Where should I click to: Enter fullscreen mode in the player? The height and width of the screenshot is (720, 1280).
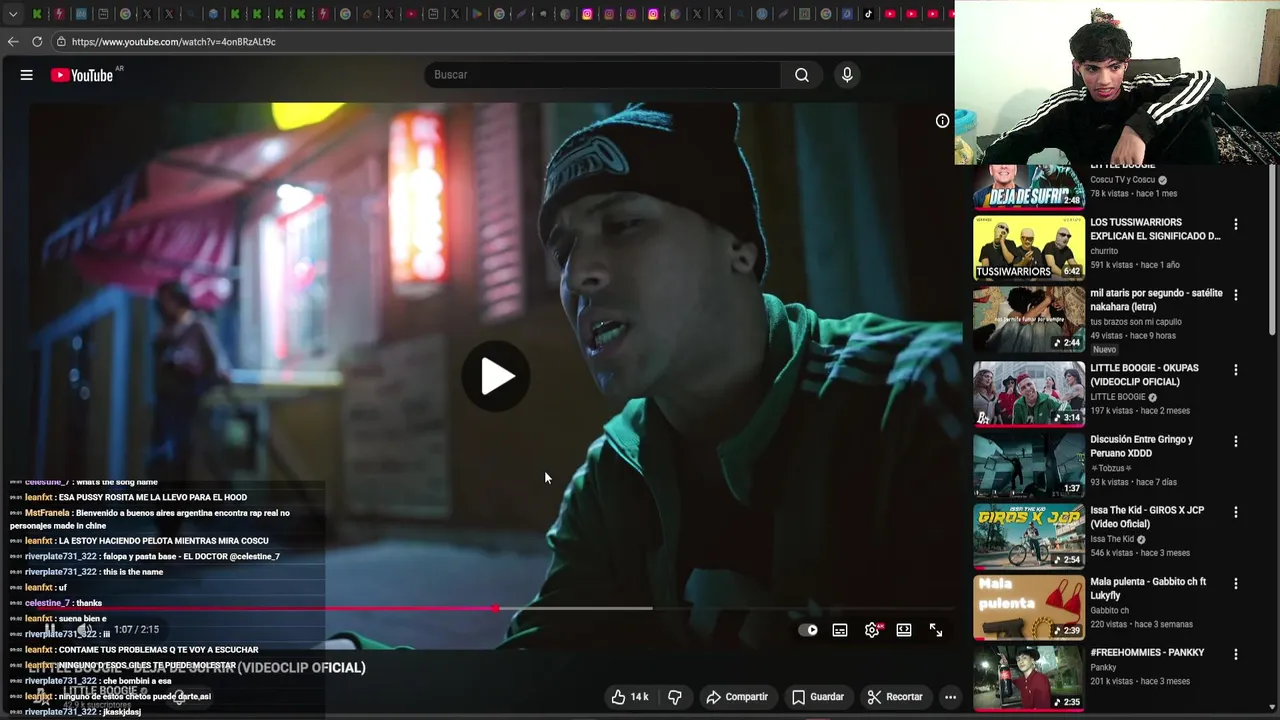(x=936, y=630)
